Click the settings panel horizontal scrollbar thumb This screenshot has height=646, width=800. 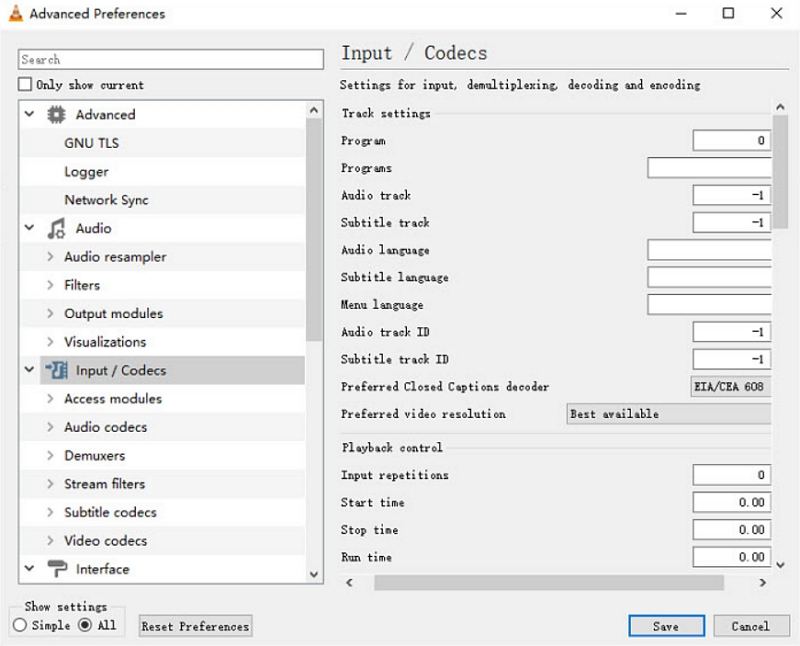[x=548, y=582]
